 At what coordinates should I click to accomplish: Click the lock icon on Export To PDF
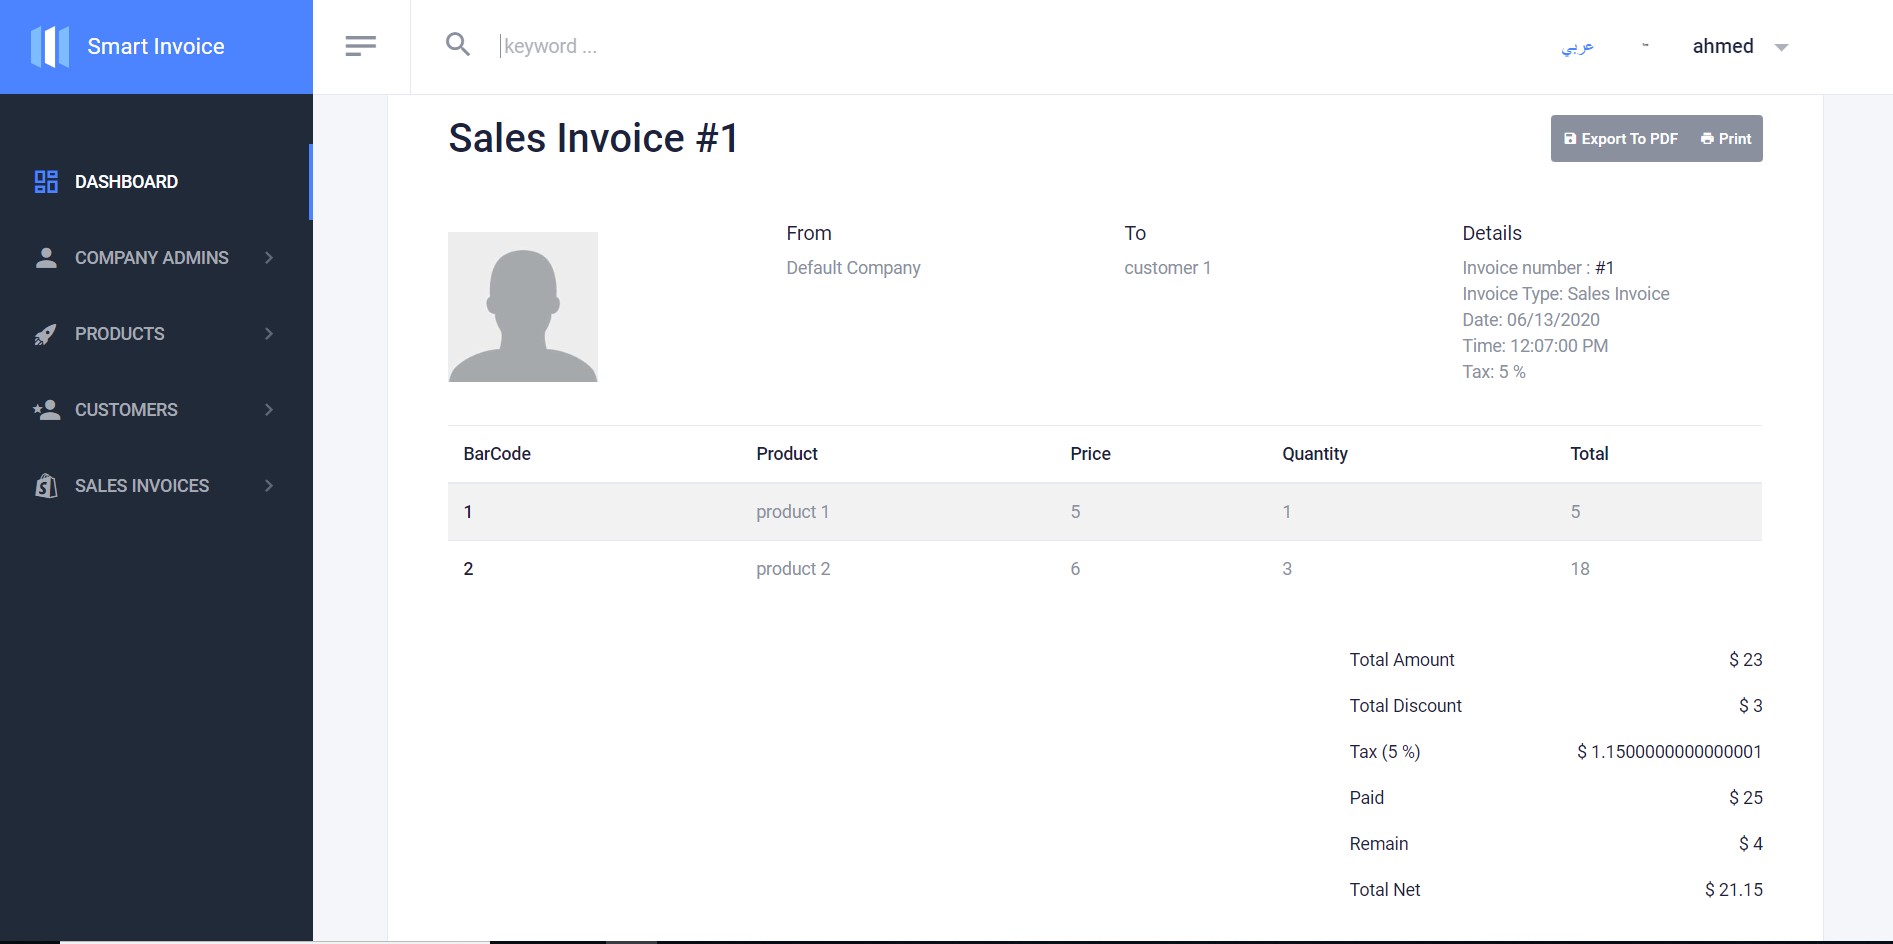tap(1570, 138)
